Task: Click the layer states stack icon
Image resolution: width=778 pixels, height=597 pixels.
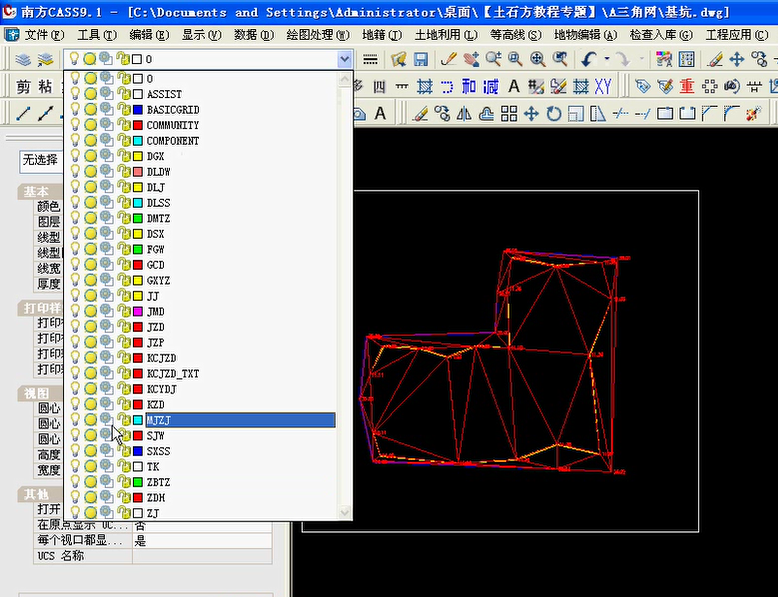Action: pos(45,60)
